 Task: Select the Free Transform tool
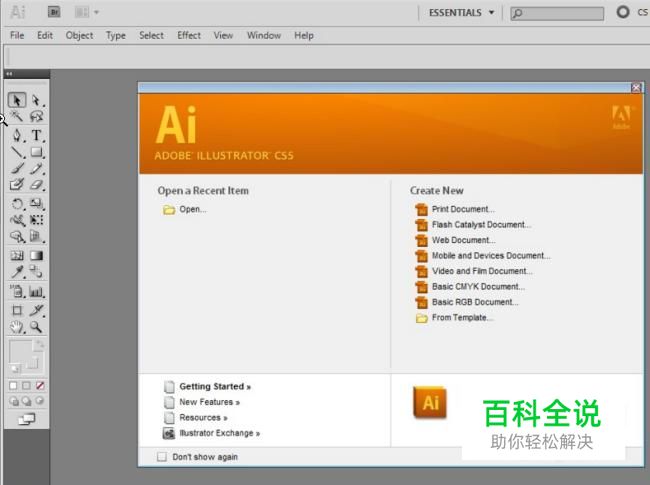pos(36,220)
